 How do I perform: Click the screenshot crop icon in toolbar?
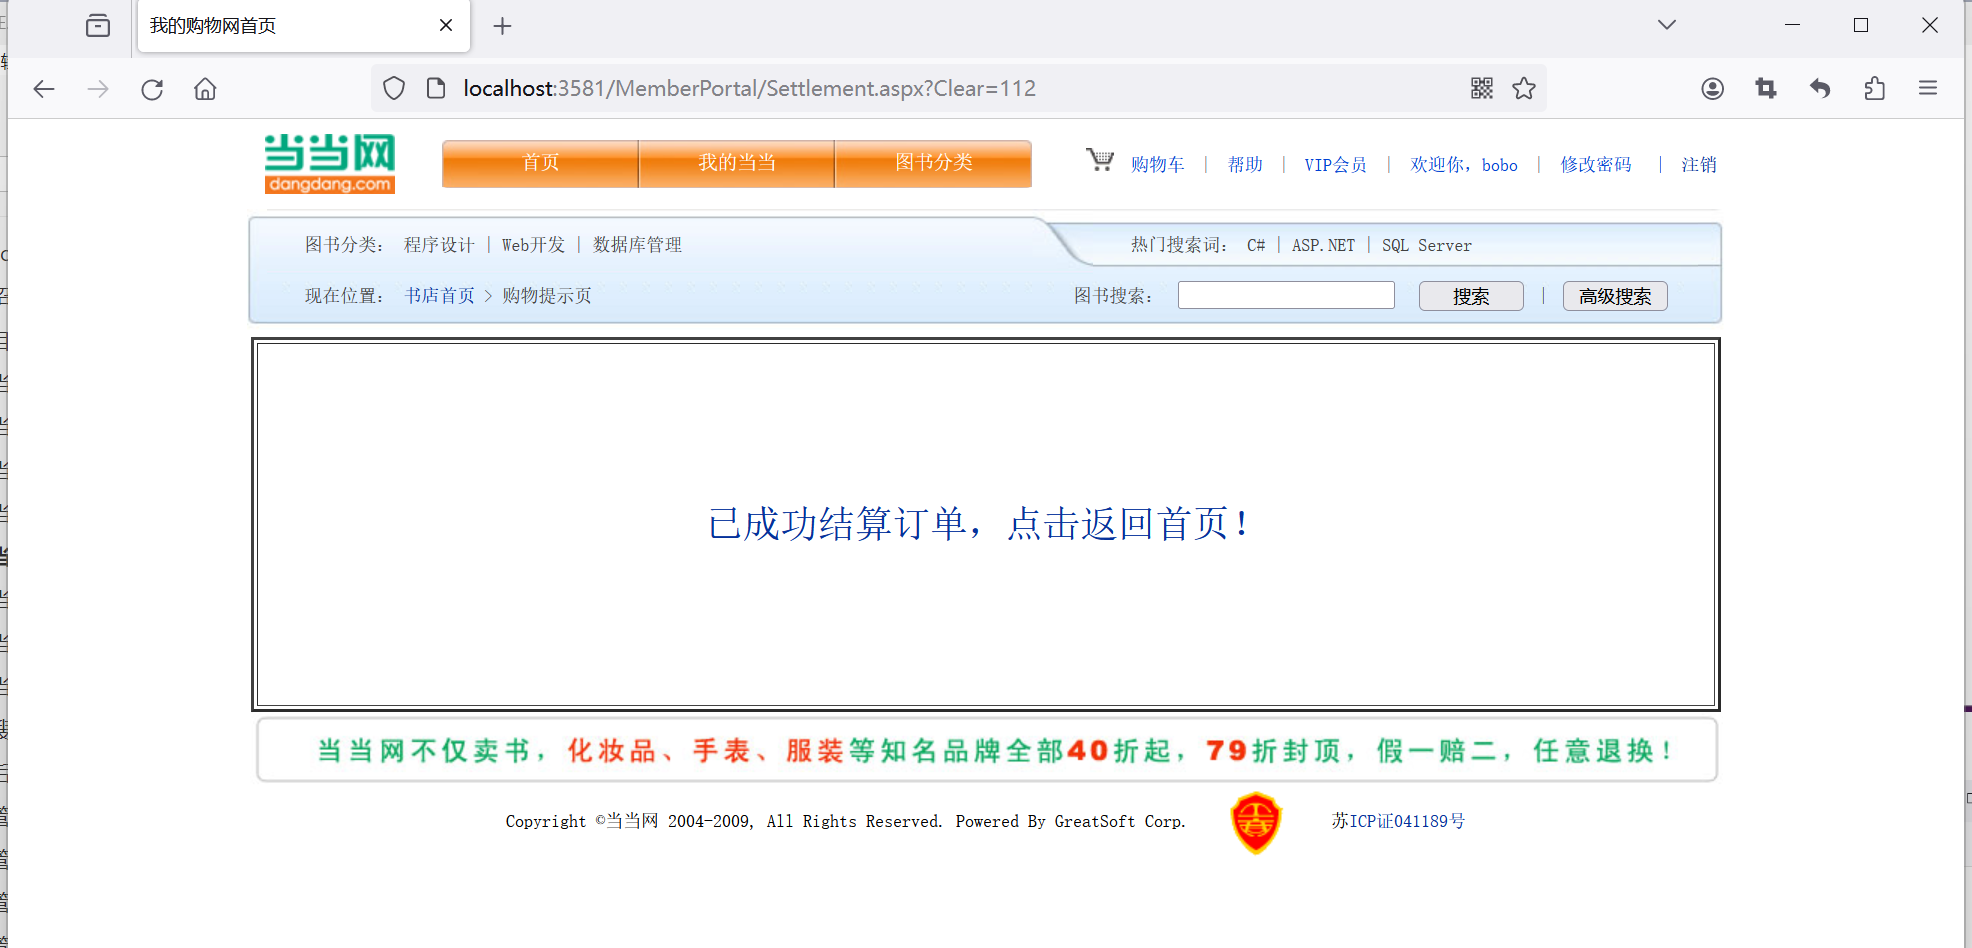tap(1766, 88)
